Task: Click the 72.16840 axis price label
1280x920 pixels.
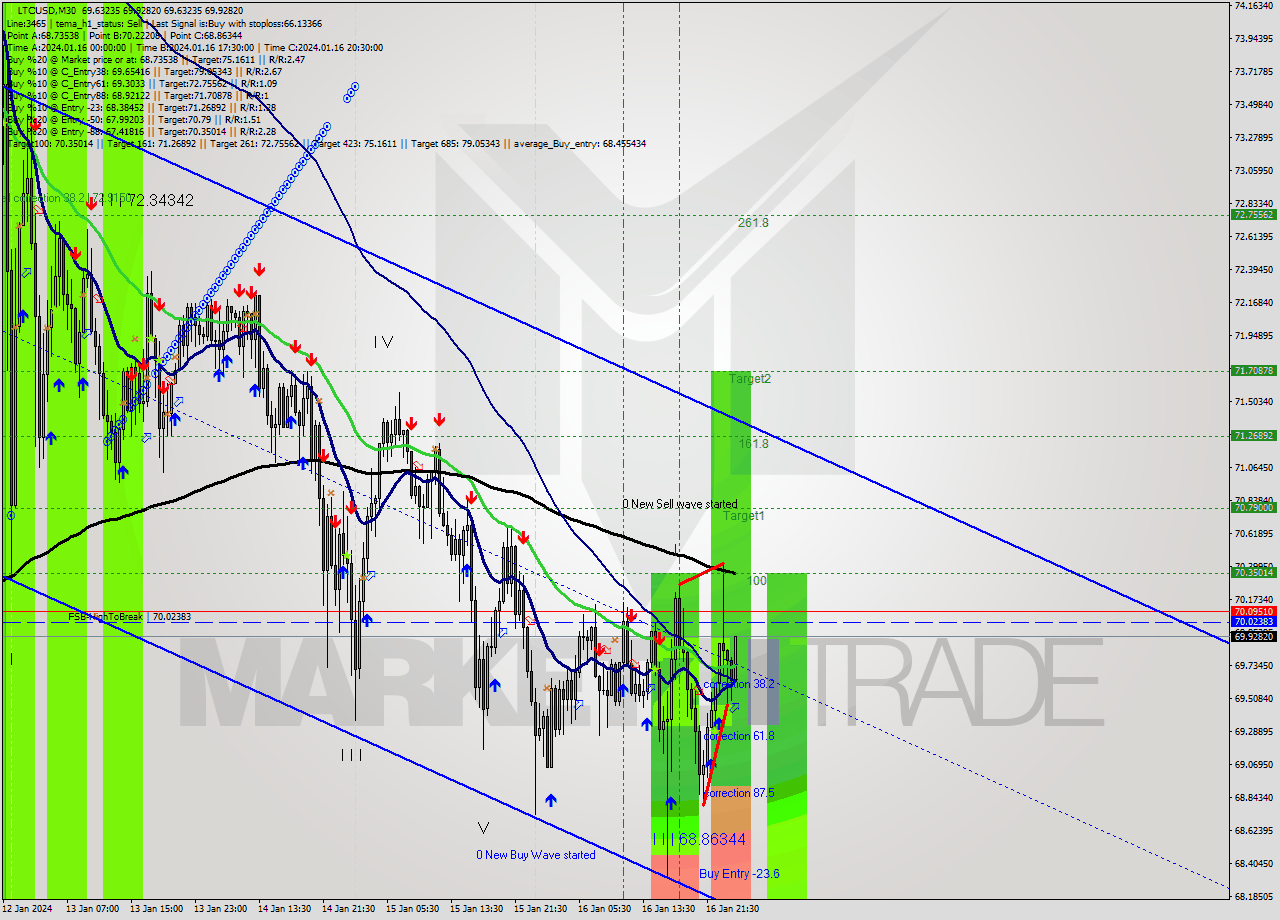Action: [1254, 302]
